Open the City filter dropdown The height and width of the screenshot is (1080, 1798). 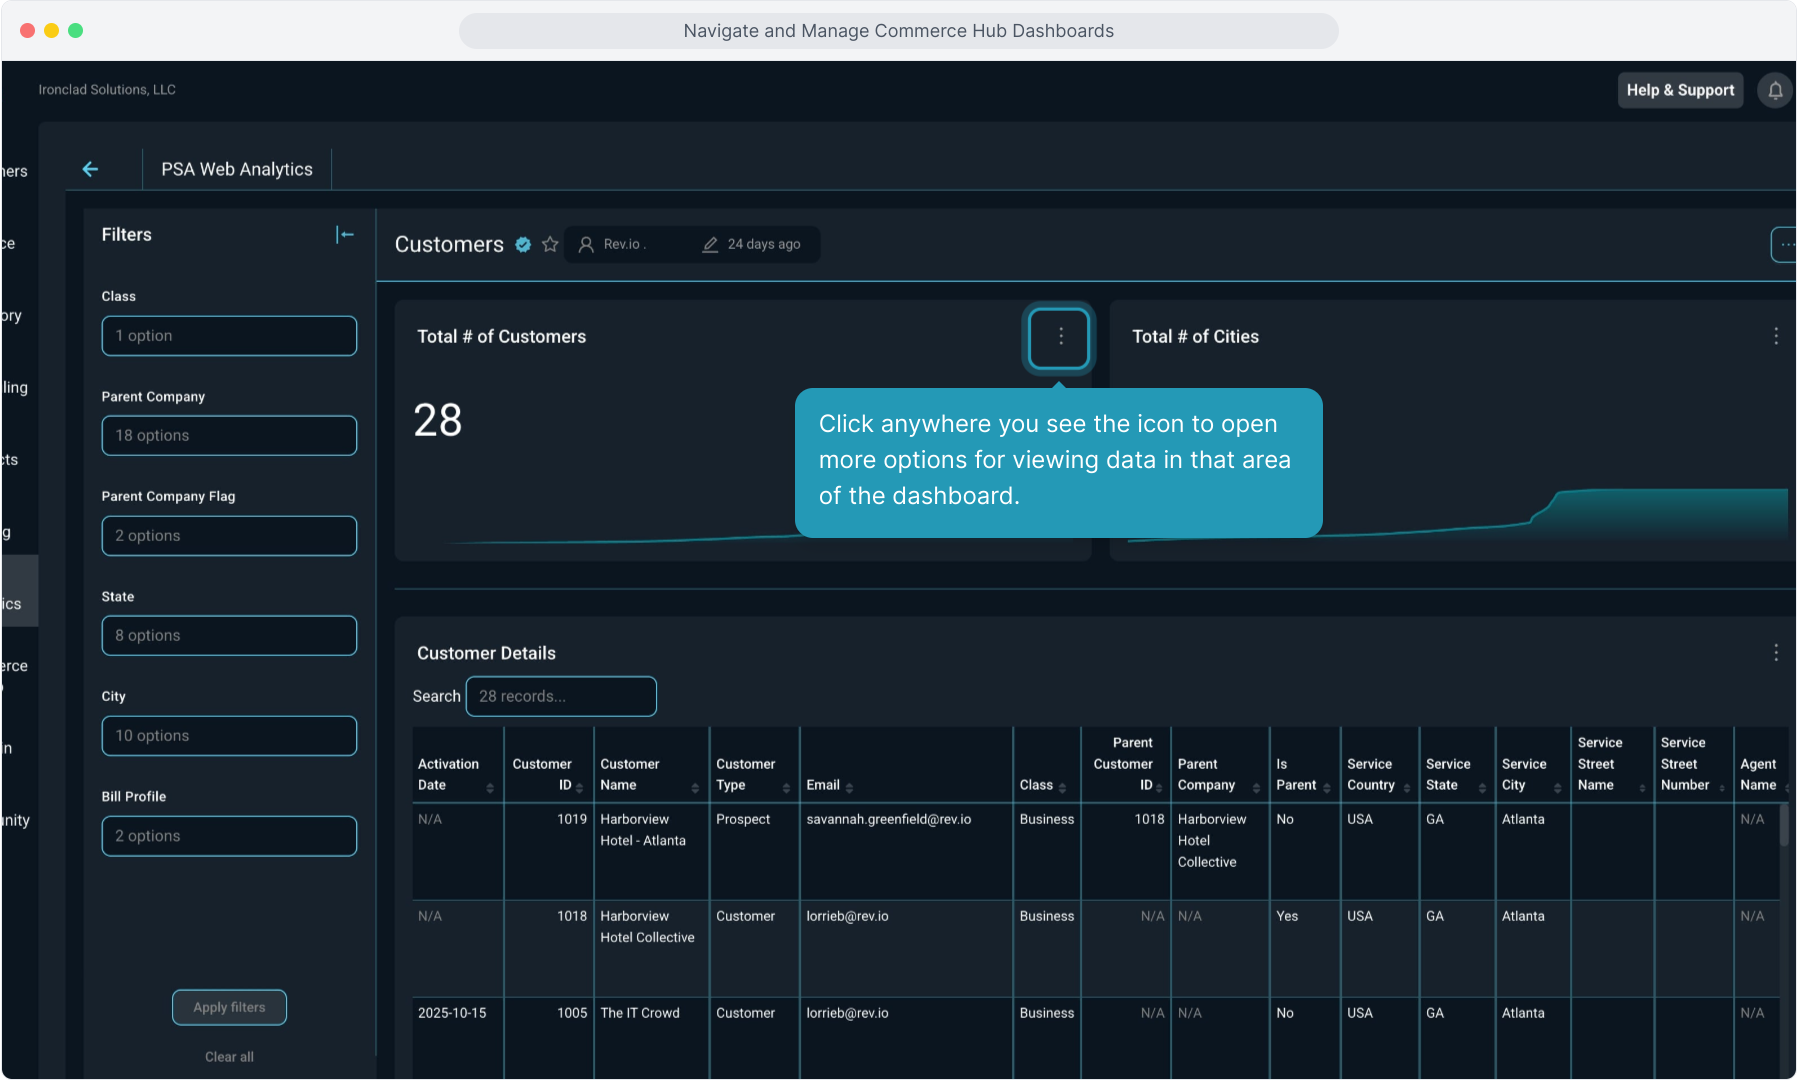pyautogui.click(x=229, y=736)
